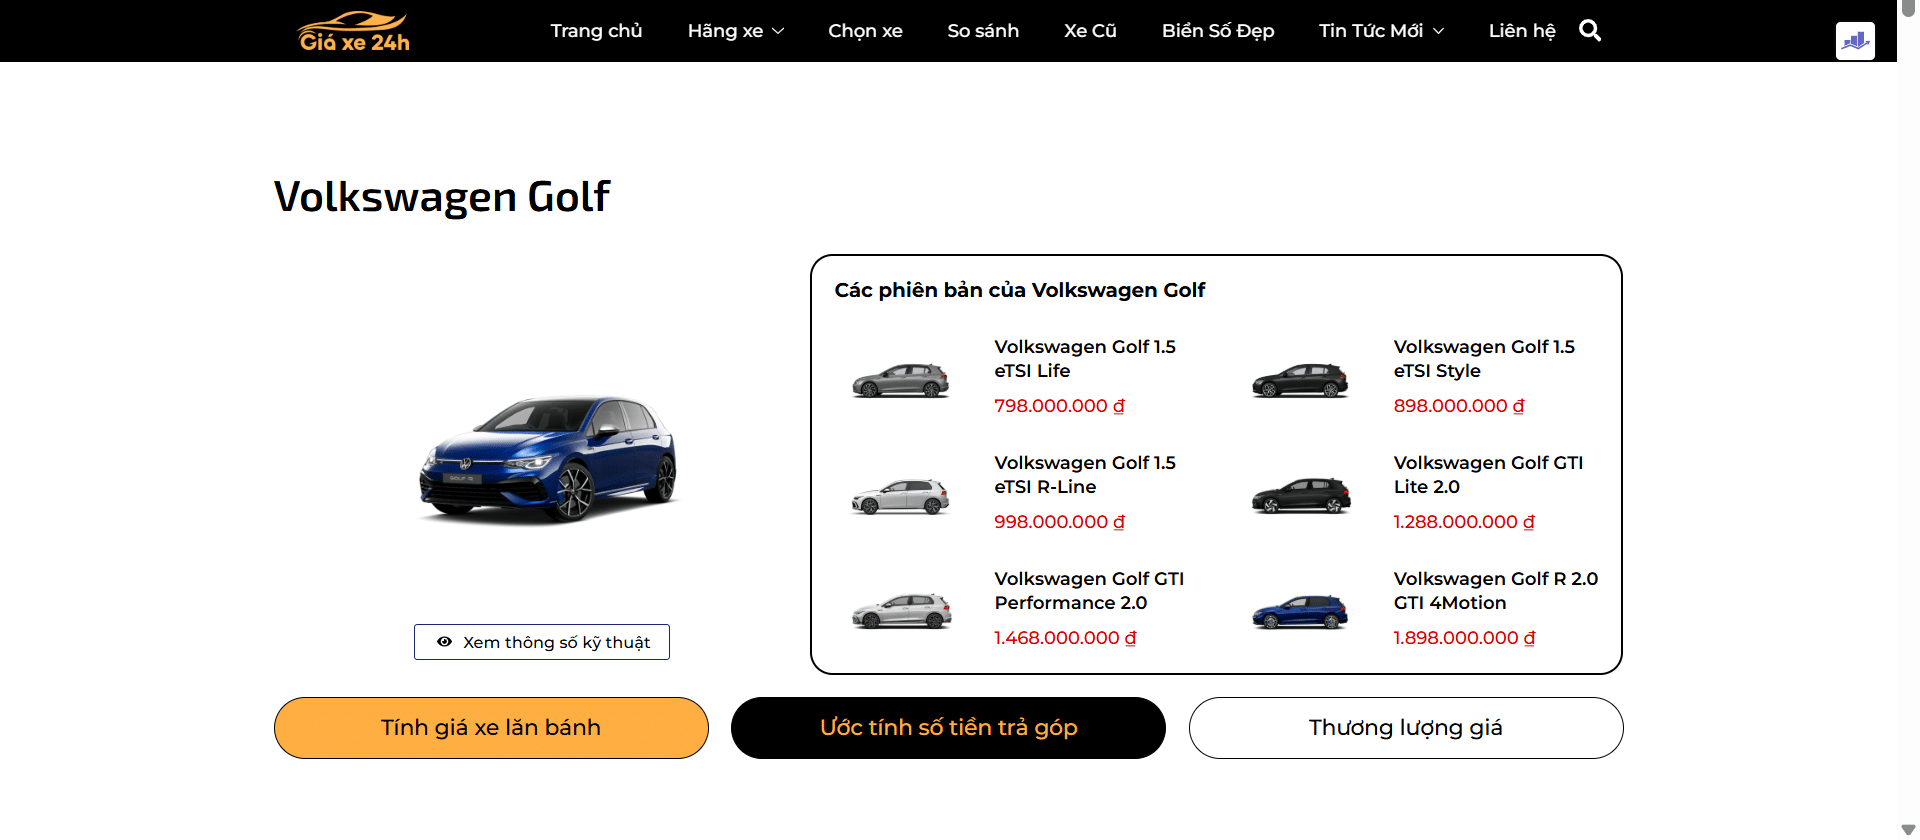Open the So sánh menu item

(983, 31)
